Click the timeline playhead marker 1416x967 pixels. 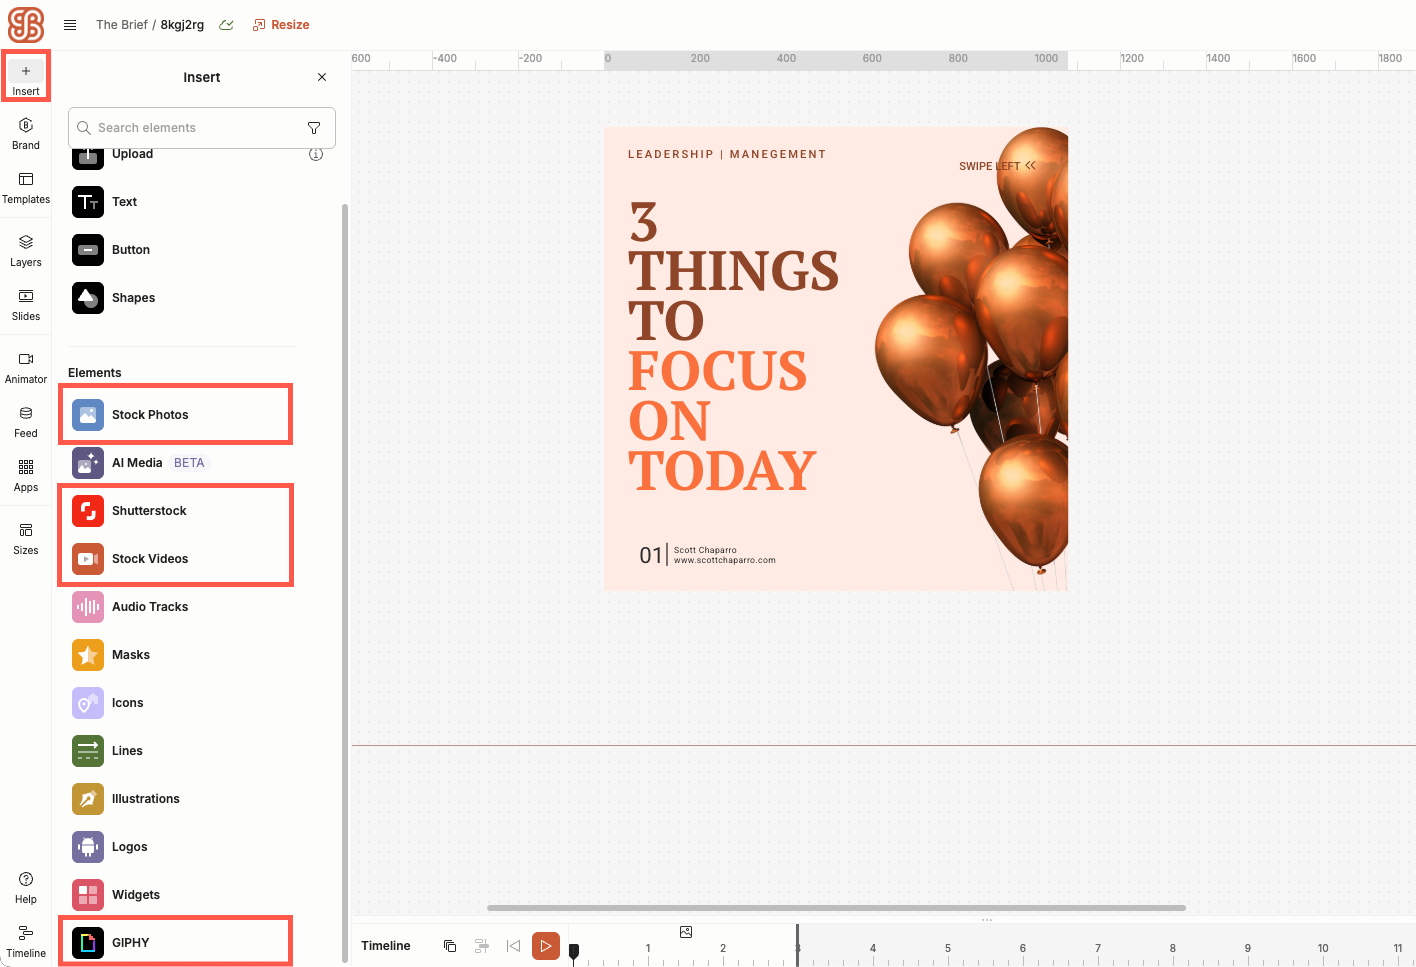[x=574, y=951]
